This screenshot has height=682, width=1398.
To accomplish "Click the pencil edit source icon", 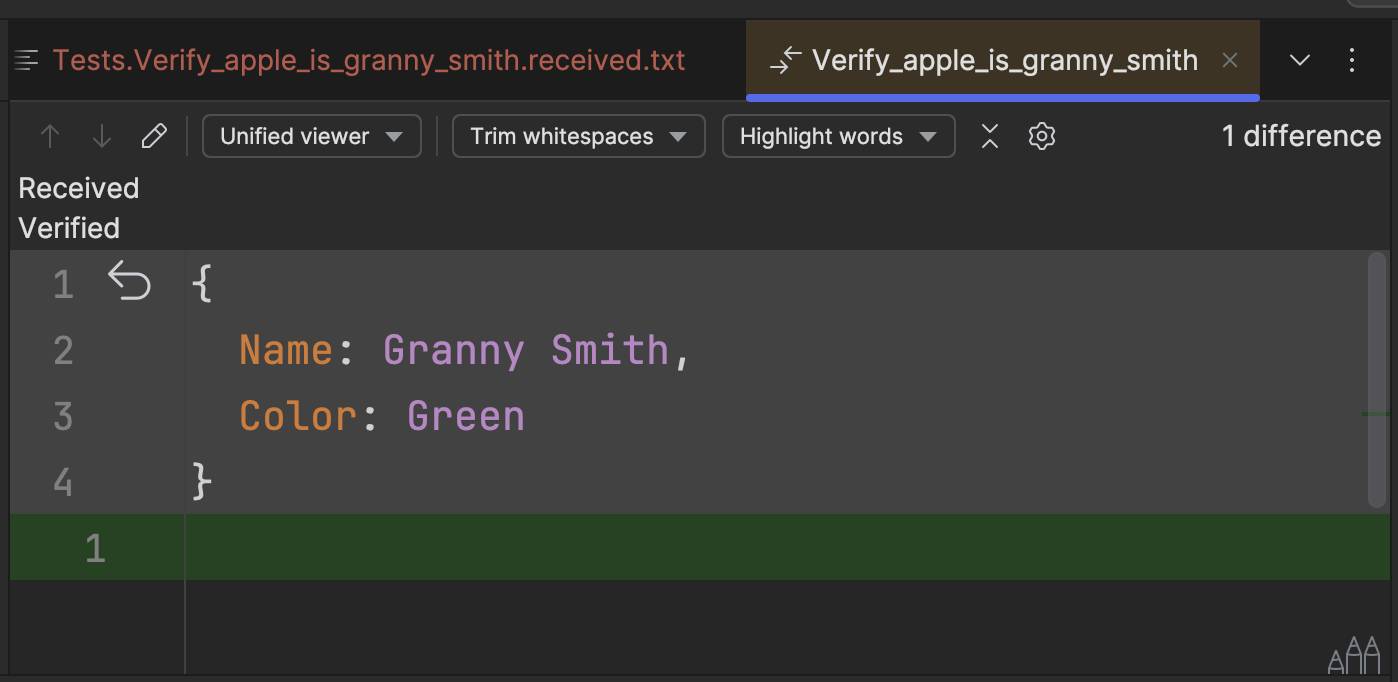I will coord(154,136).
